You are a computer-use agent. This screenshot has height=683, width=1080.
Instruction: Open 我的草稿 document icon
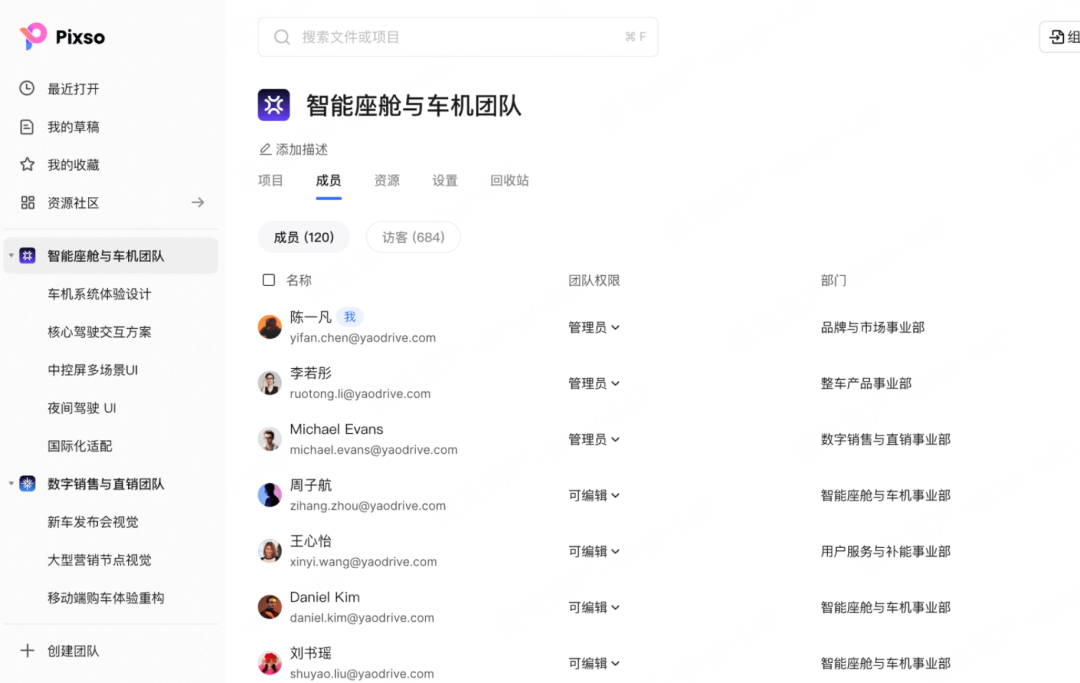coord(27,127)
